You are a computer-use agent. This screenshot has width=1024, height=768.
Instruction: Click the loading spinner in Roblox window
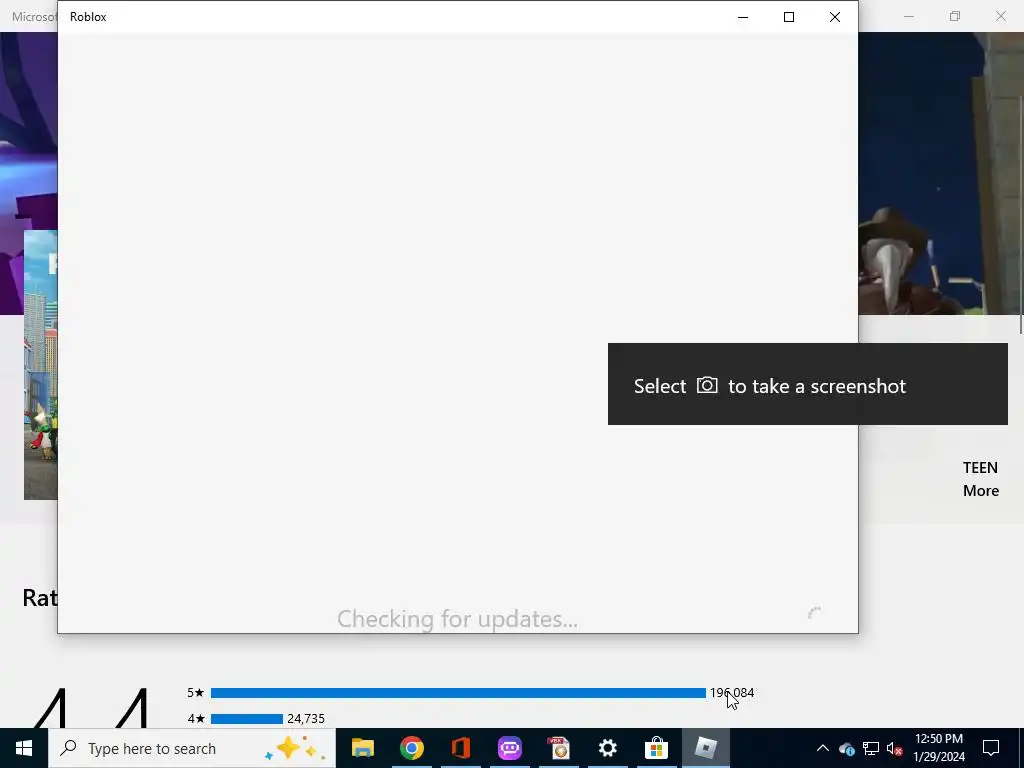[814, 613]
